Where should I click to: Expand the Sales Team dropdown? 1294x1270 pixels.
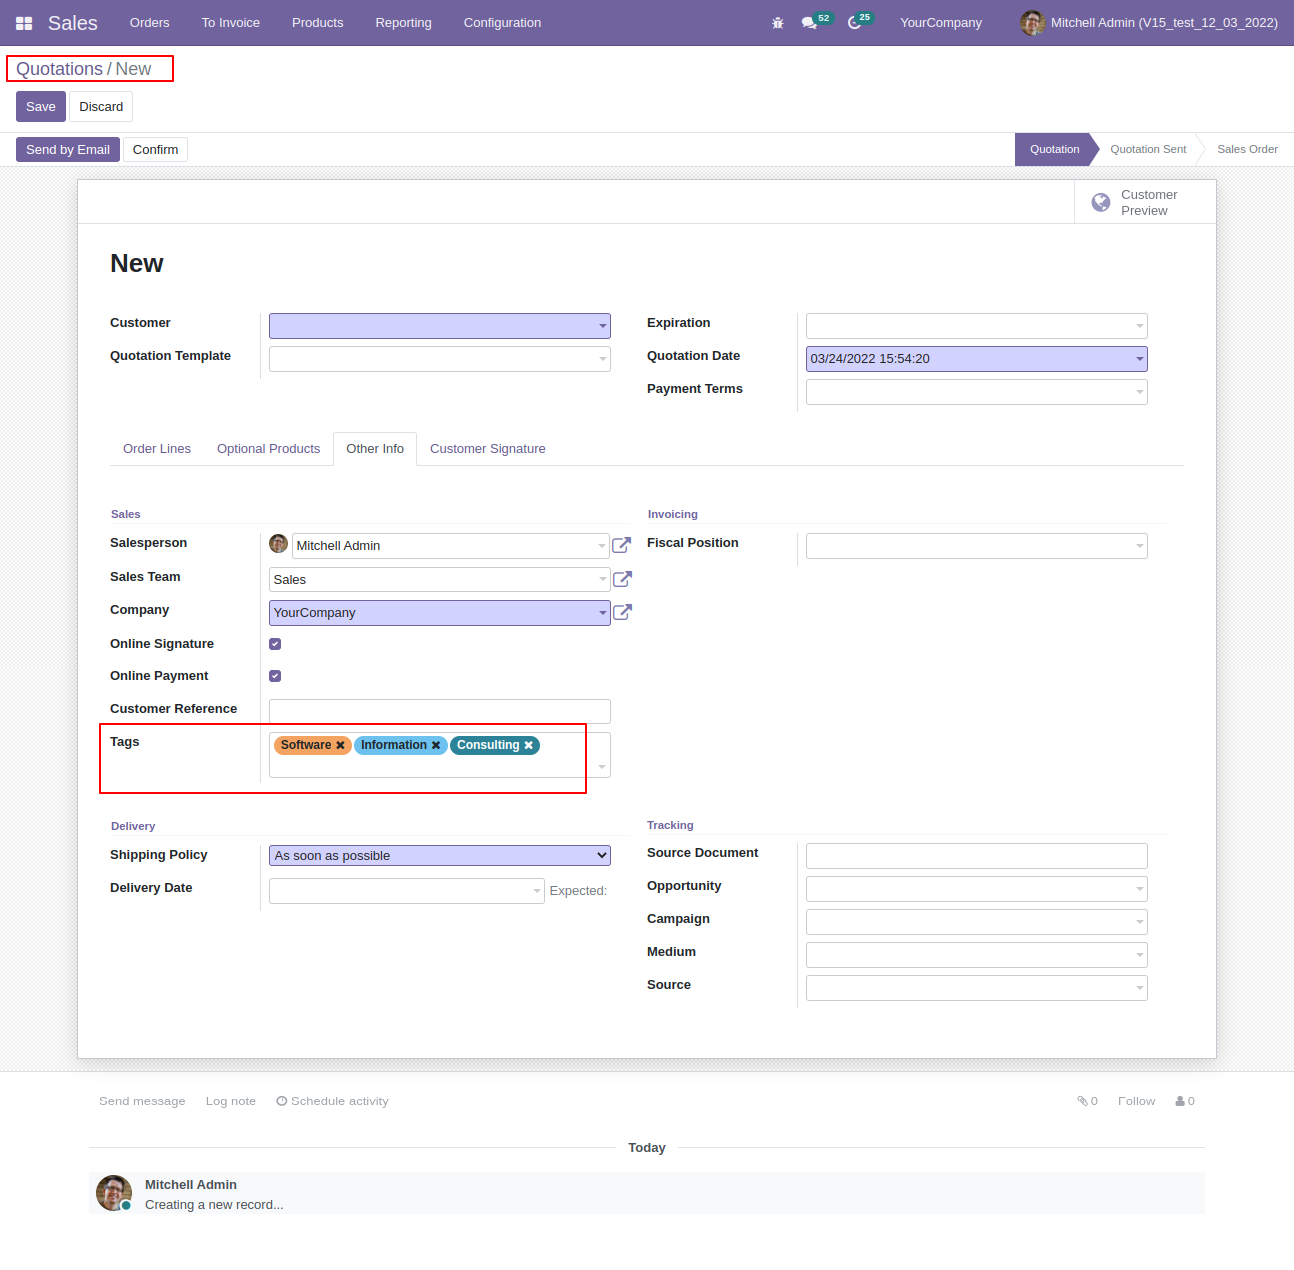(603, 580)
